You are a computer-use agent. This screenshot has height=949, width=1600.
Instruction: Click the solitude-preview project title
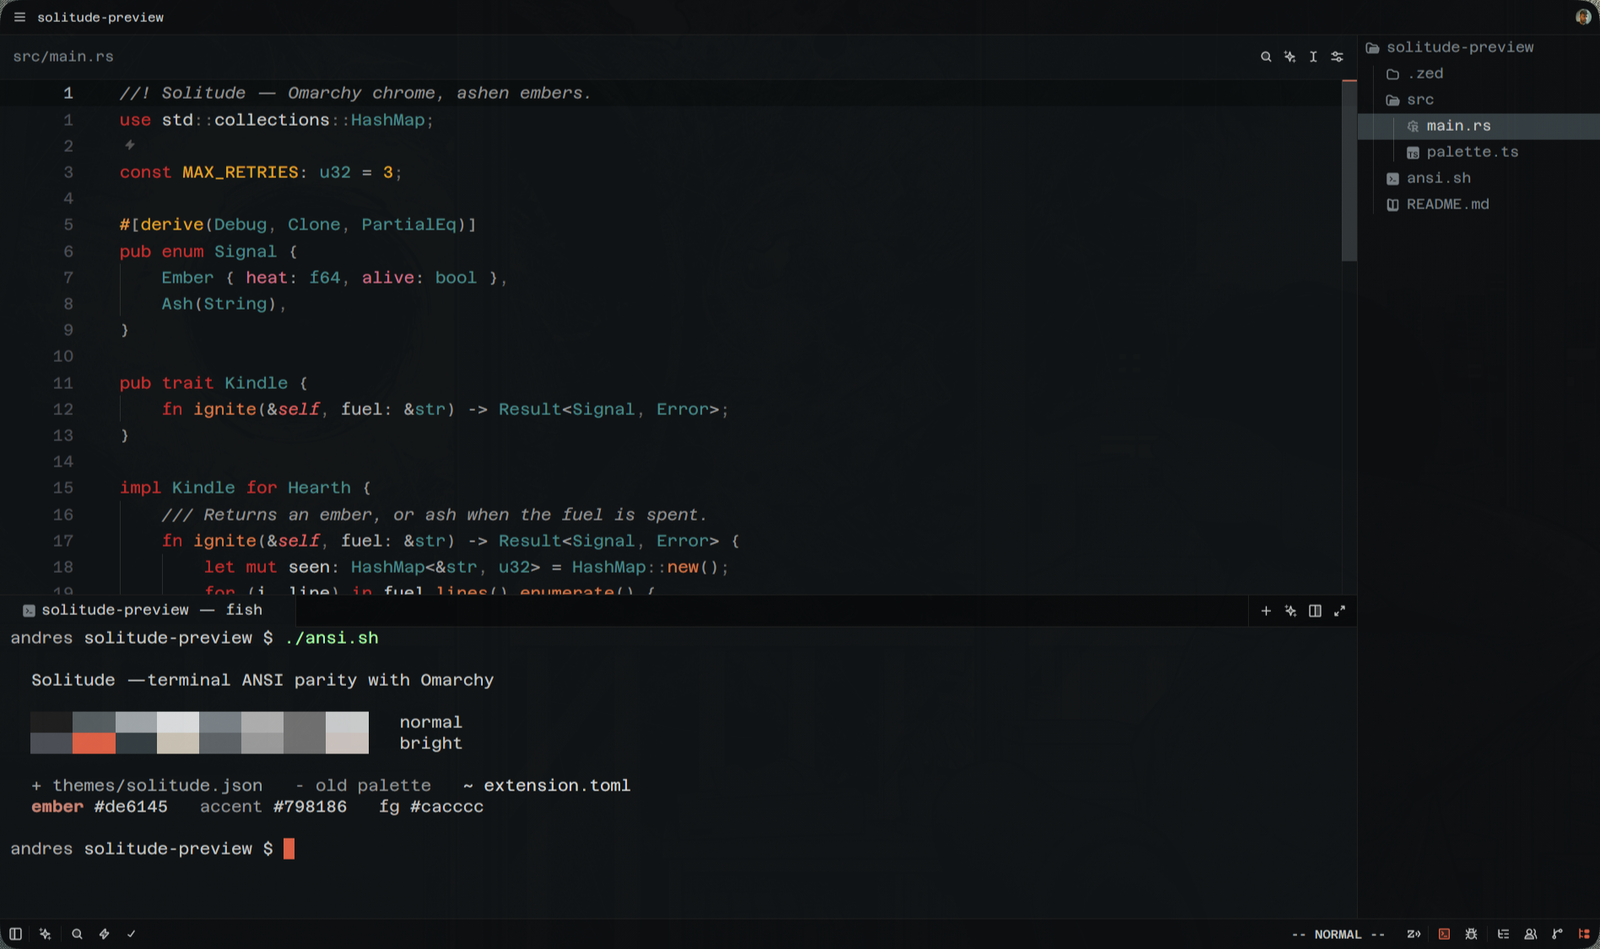[101, 17]
